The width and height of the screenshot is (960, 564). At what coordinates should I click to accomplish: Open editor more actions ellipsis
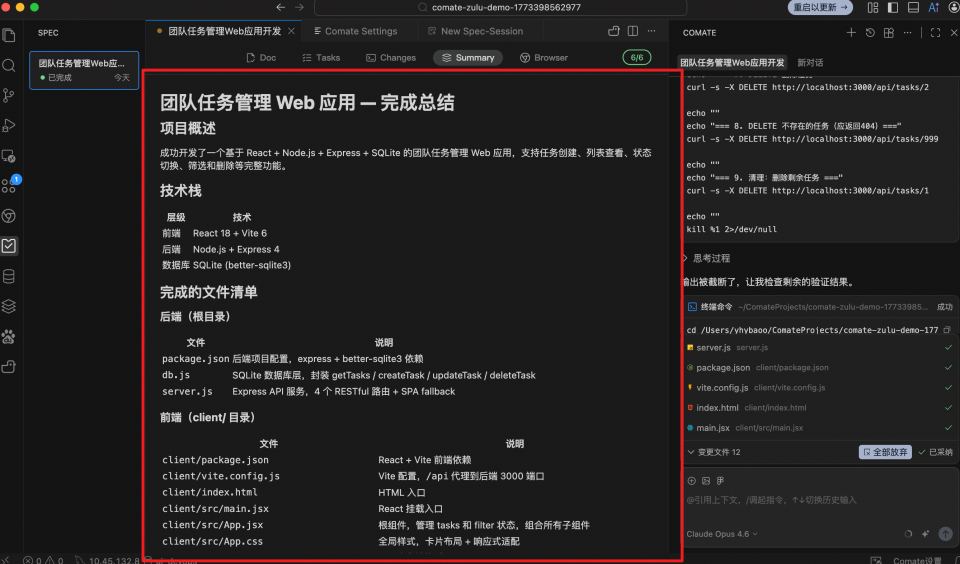(x=651, y=31)
